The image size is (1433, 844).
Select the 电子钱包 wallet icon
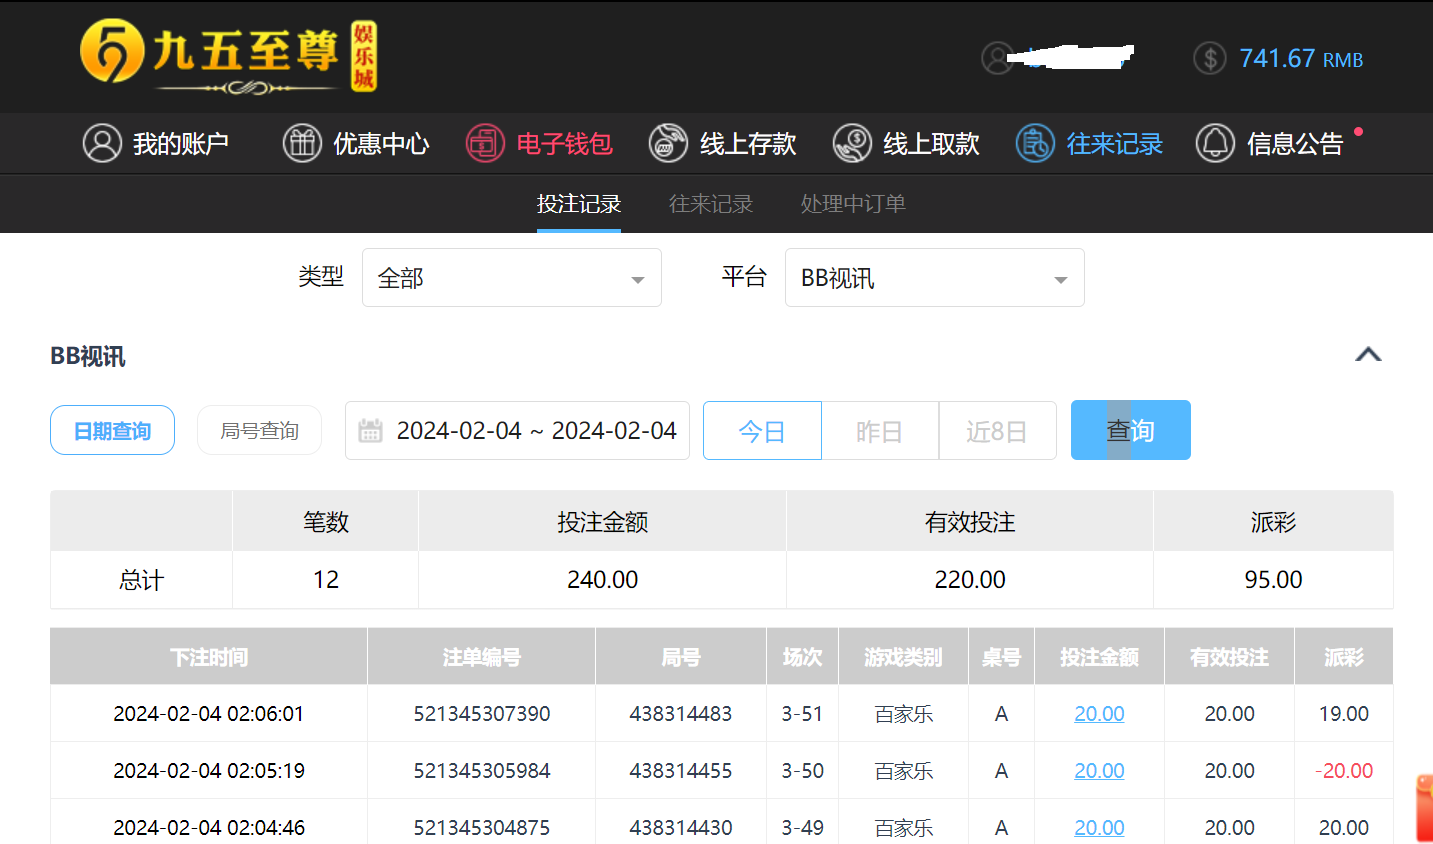tap(485, 144)
